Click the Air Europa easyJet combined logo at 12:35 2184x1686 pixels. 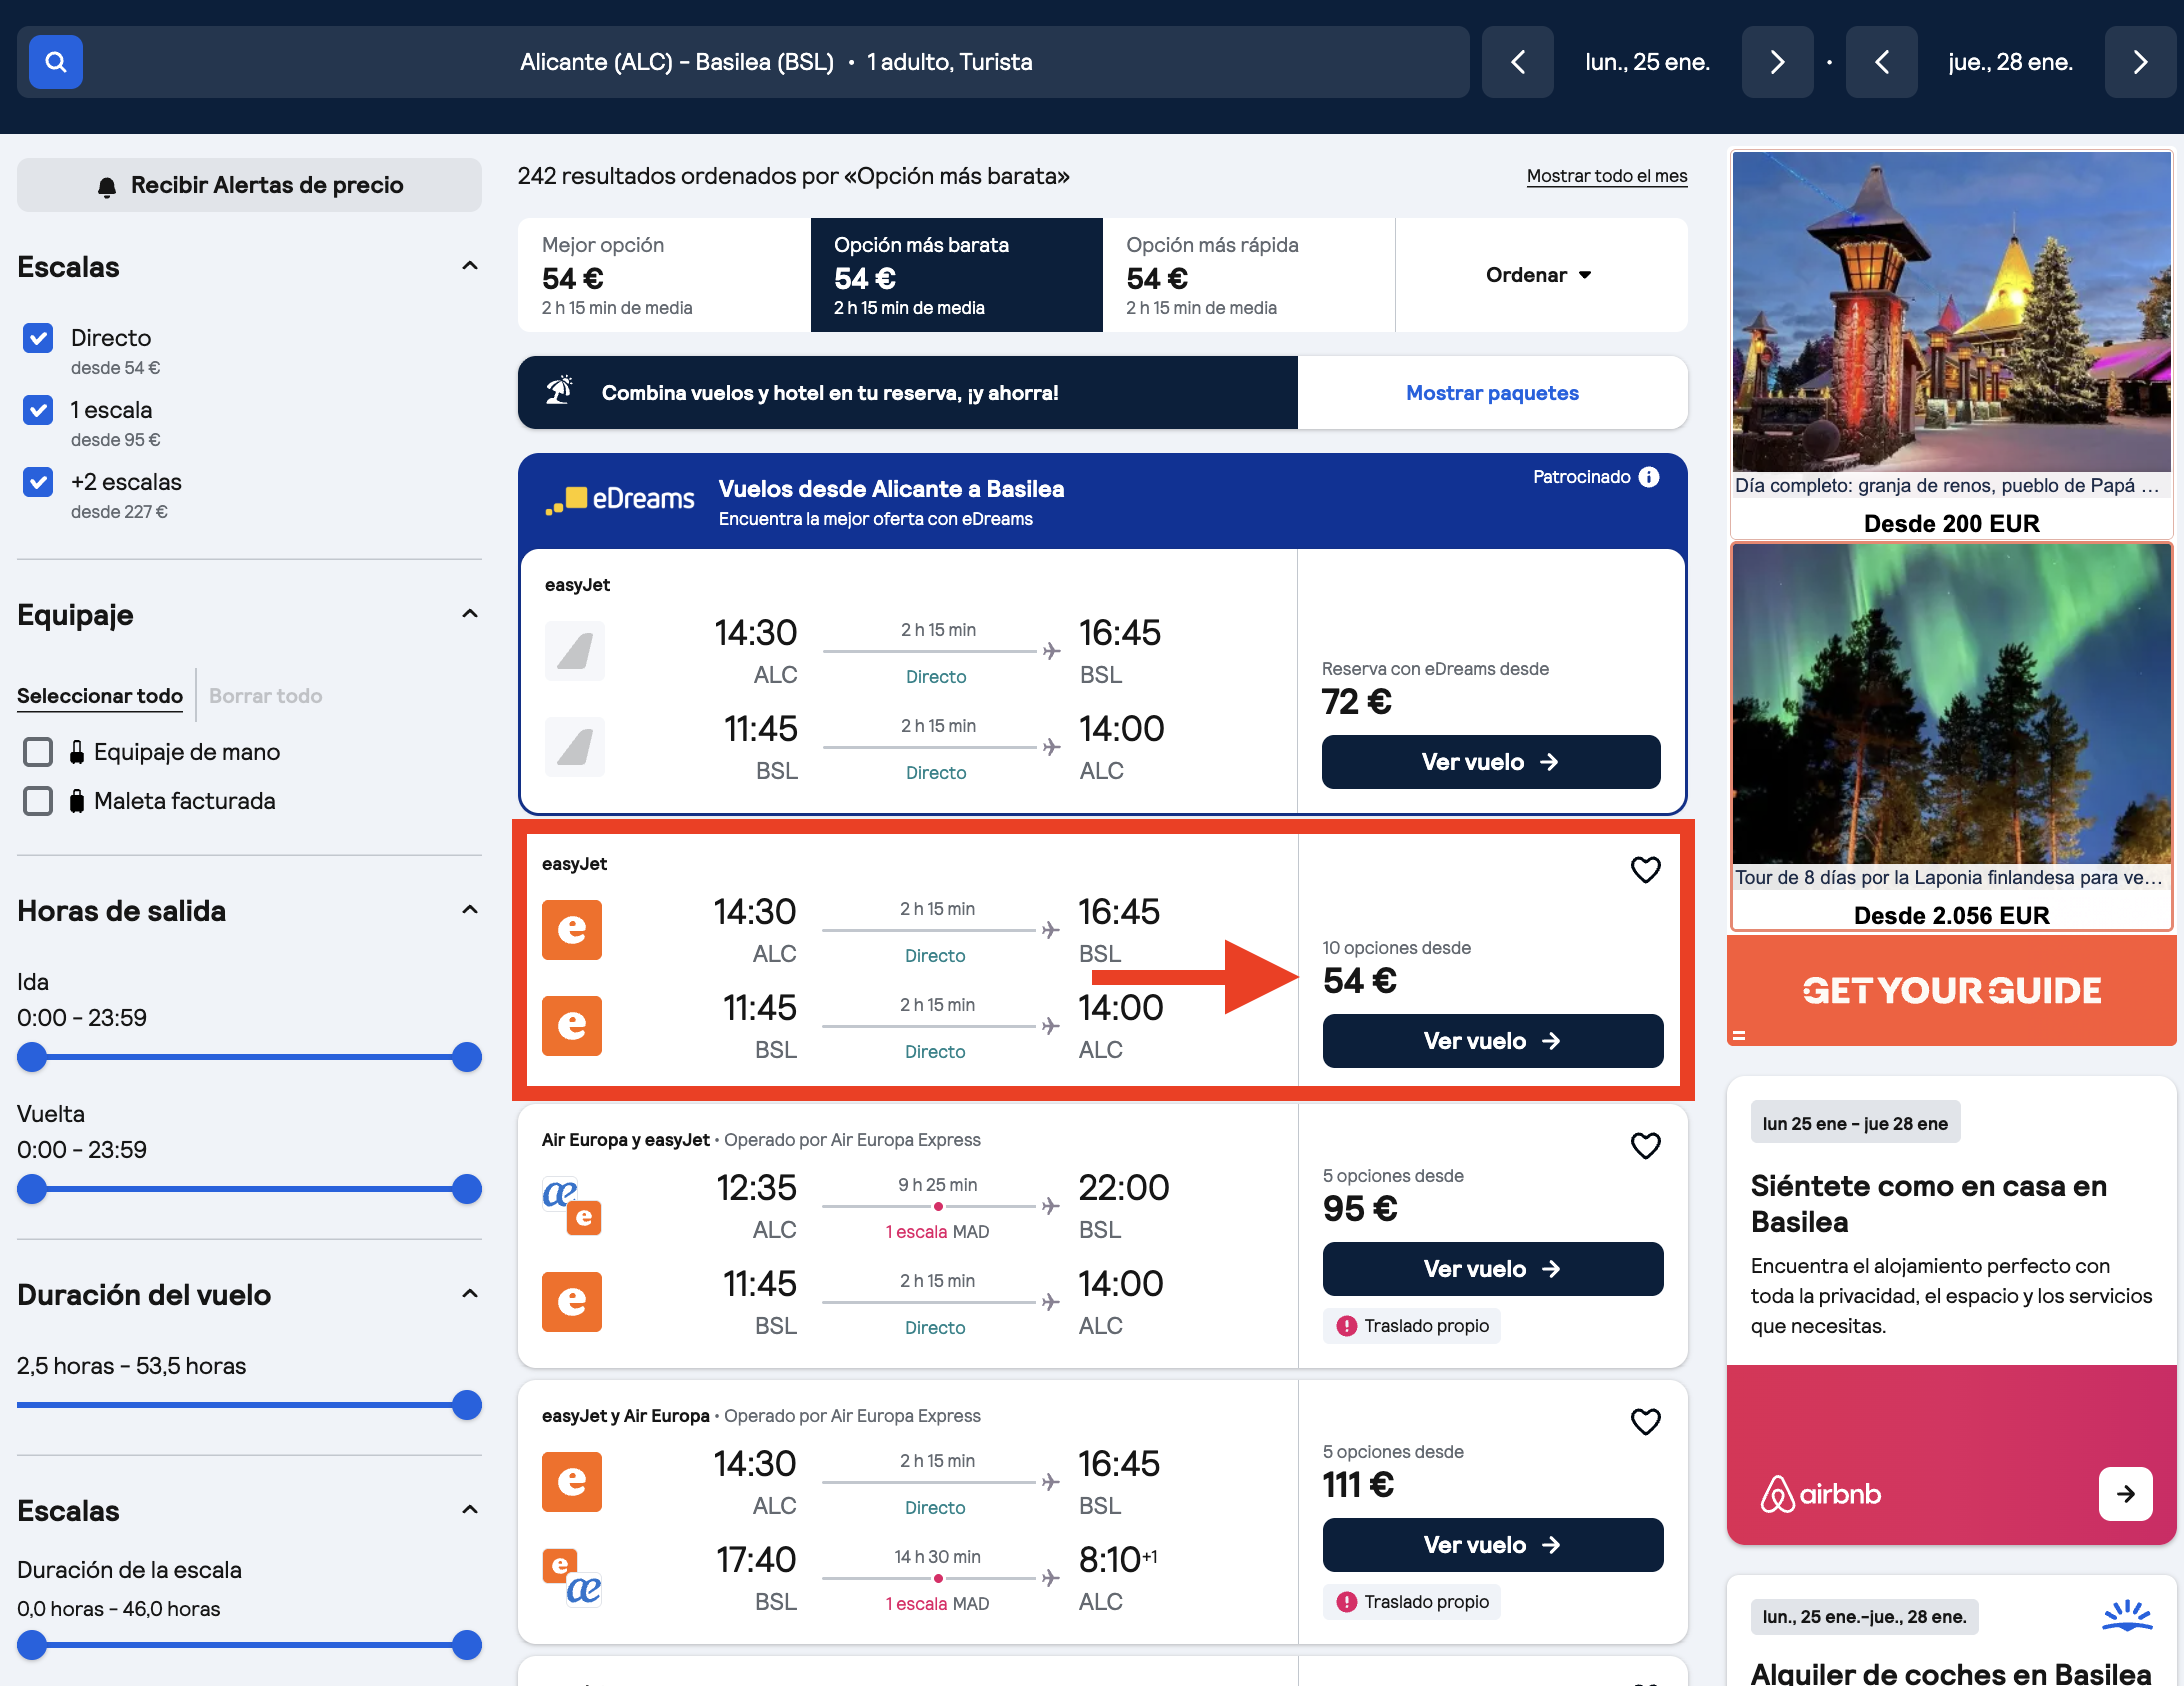(572, 1205)
